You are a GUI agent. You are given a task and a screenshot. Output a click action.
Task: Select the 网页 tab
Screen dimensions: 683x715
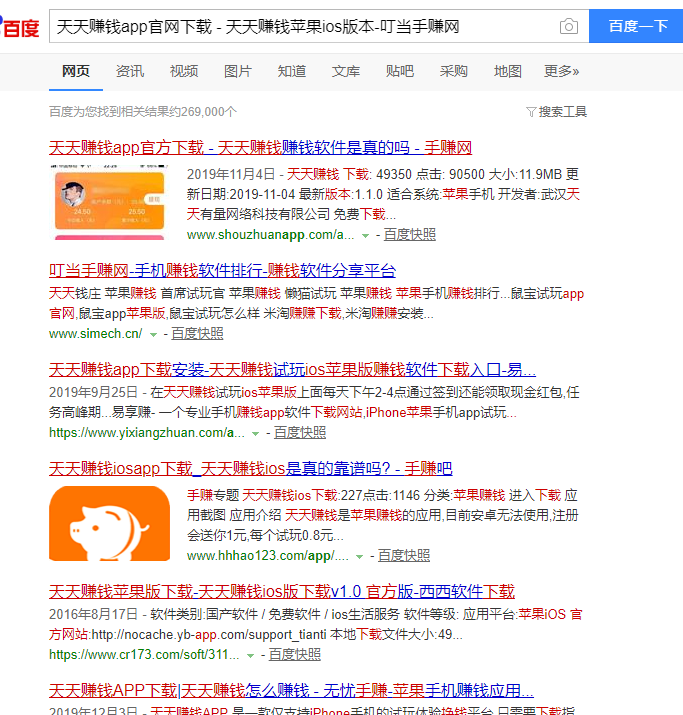point(76,71)
